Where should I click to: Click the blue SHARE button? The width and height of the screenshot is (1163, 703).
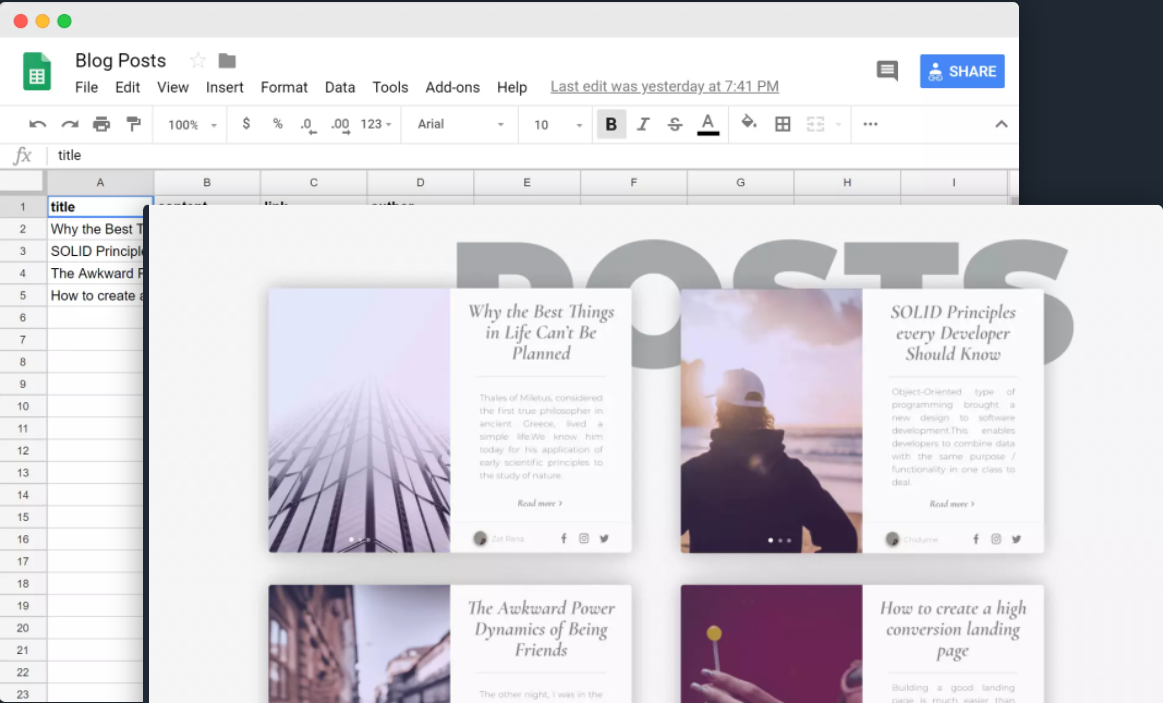pos(962,71)
